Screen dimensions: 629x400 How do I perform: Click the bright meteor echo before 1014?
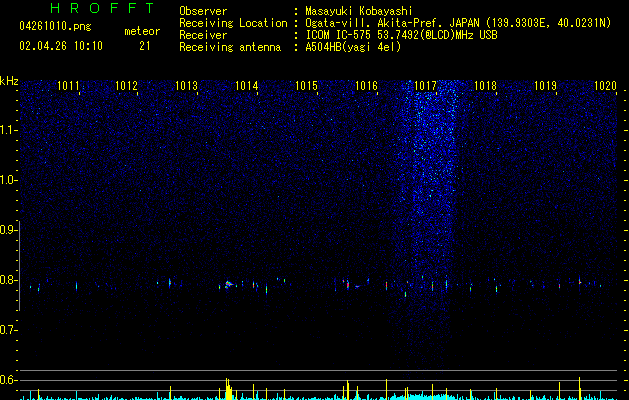[x=229, y=284]
